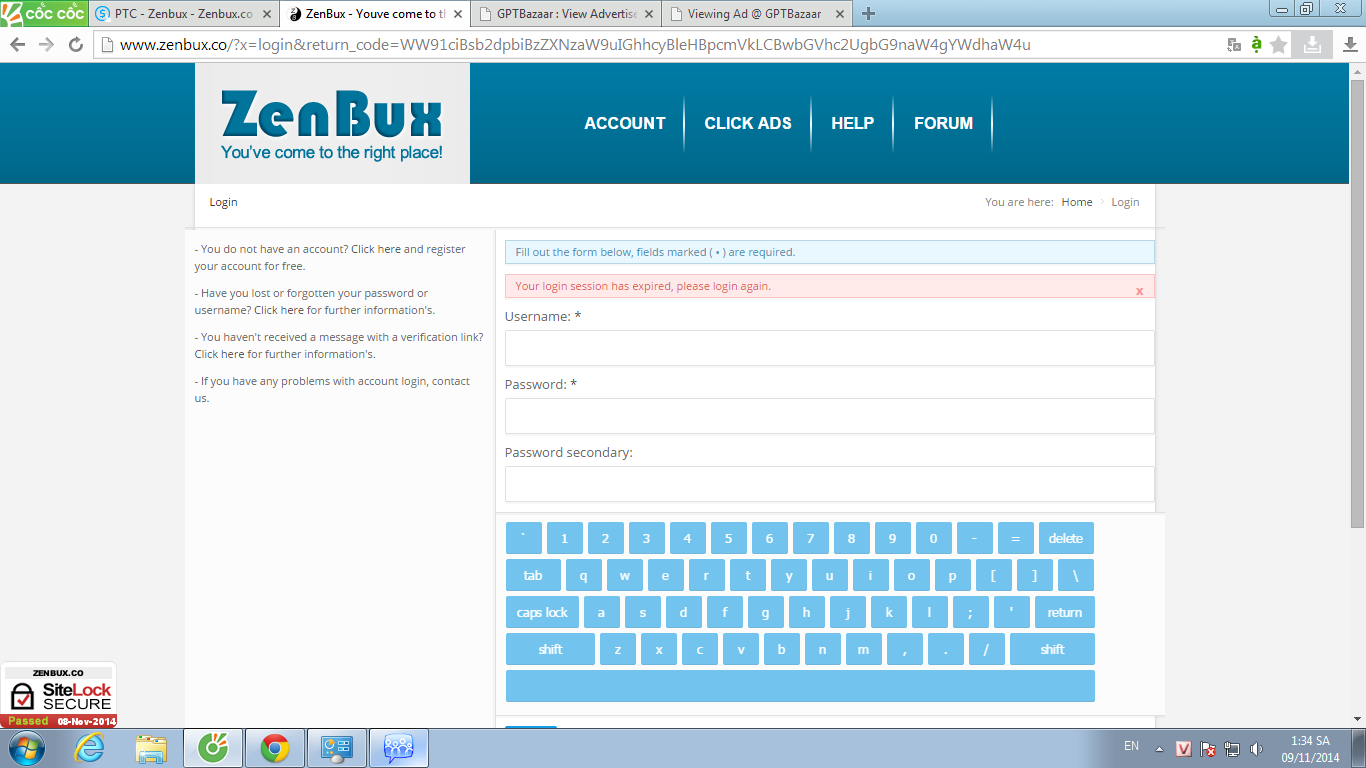This screenshot has height=768, width=1366.
Task: Click the lost password 'Click here' link
Action: pyautogui.click(x=279, y=310)
